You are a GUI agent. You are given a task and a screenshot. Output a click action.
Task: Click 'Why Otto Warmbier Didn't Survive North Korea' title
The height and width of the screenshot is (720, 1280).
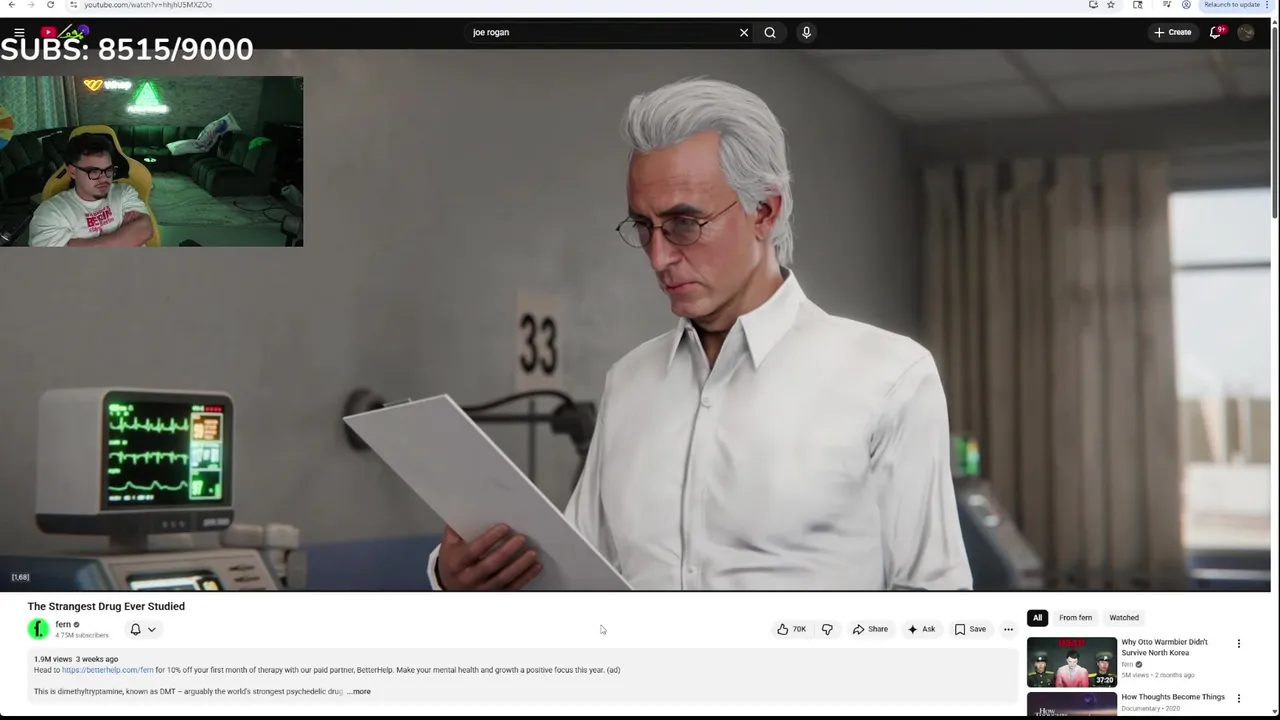pos(1164,647)
